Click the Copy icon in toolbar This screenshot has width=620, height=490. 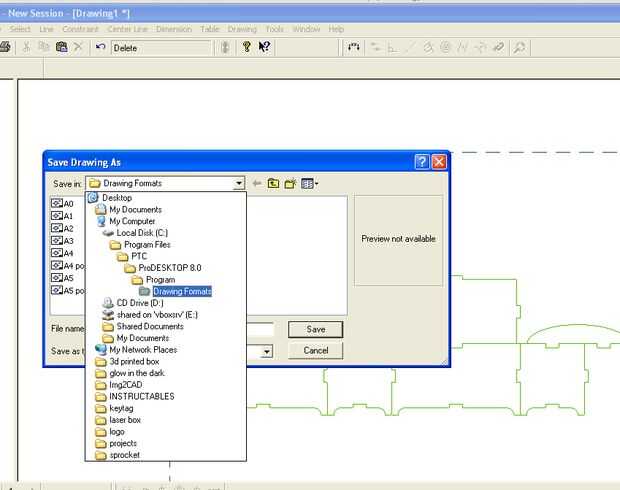click(x=43, y=47)
